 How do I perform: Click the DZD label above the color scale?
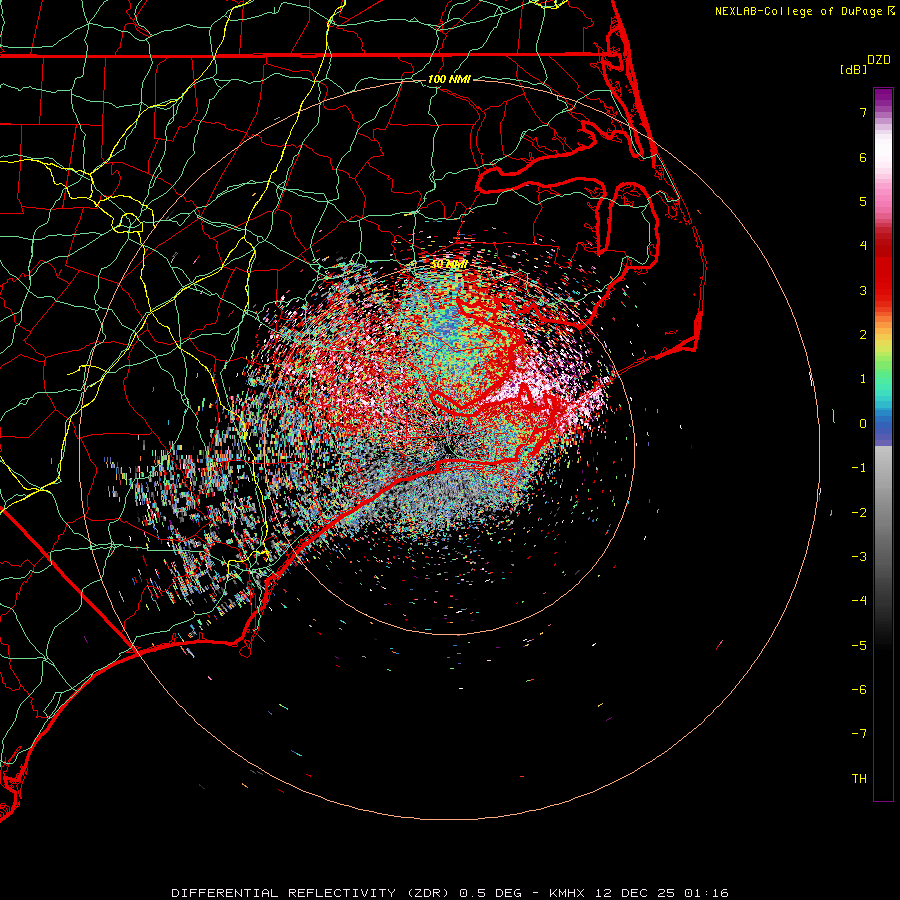[x=879, y=59]
